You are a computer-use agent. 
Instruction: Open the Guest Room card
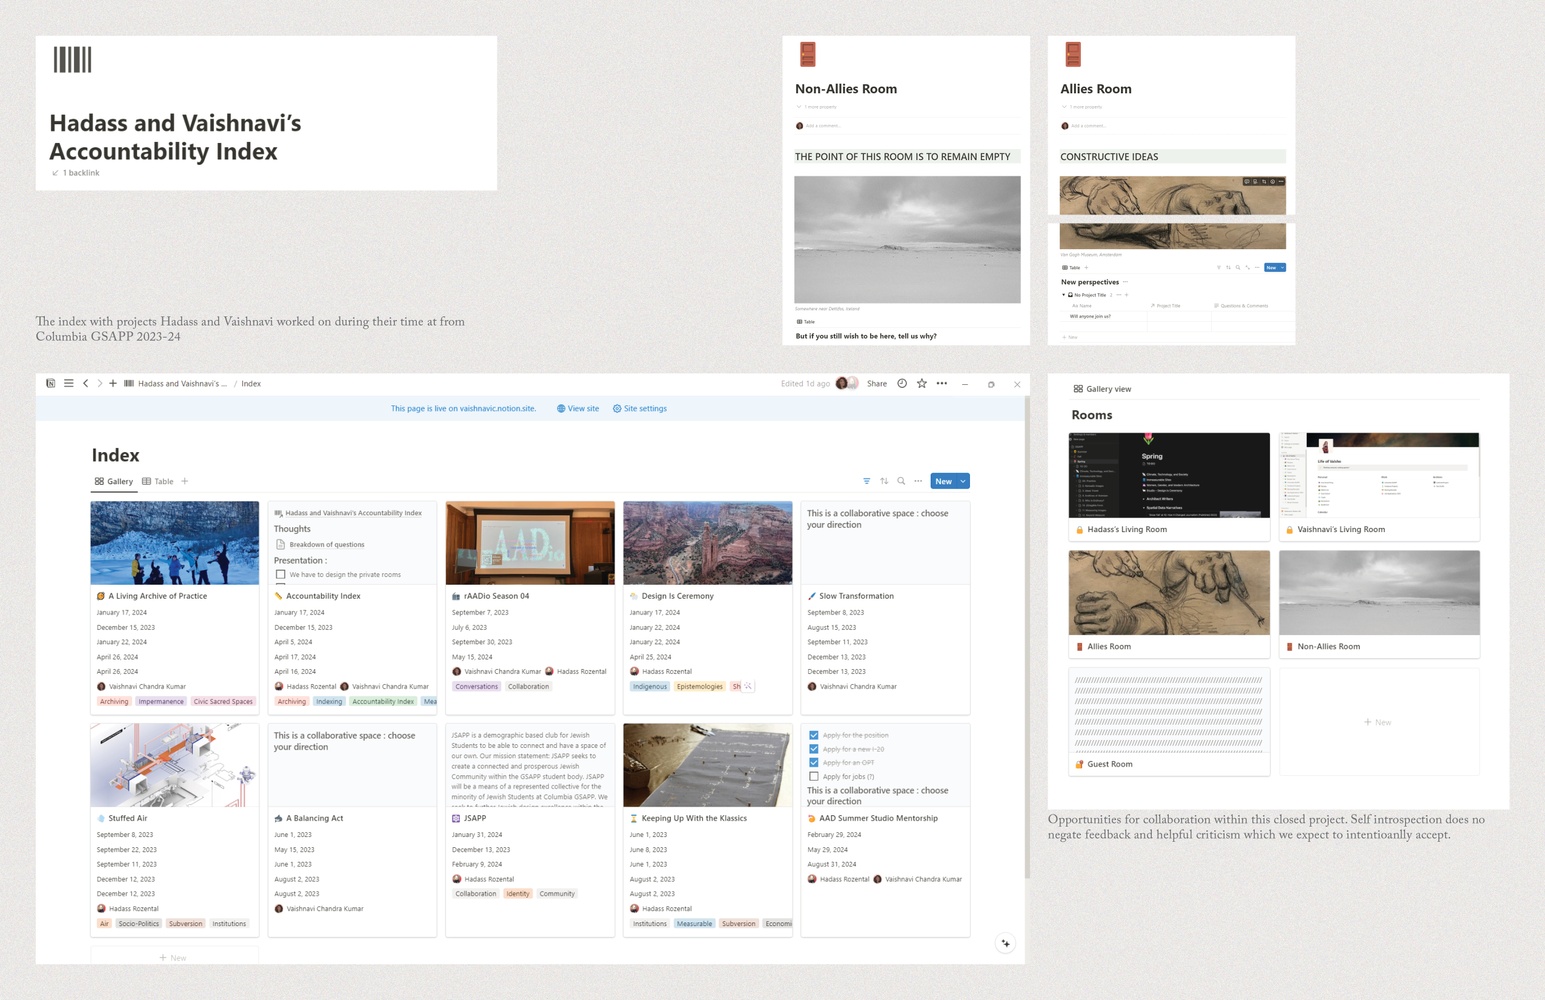pyautogui.click(x=1169, y=722)
